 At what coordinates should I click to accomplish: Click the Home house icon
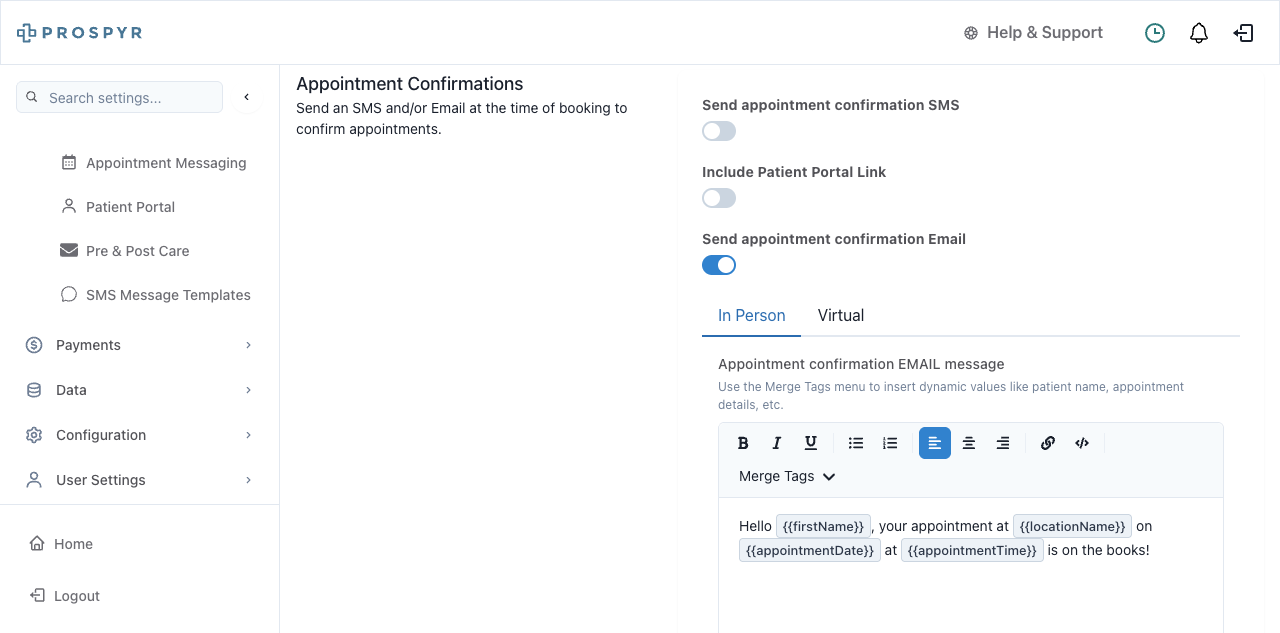pyautogui.click(x=37, y=544)
